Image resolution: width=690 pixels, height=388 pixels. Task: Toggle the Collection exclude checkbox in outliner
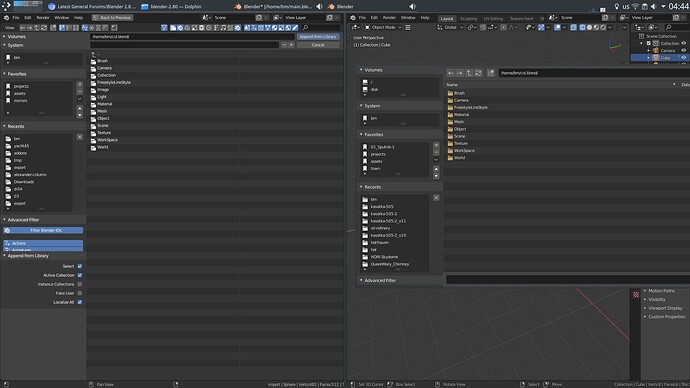[x=648, y=43]
